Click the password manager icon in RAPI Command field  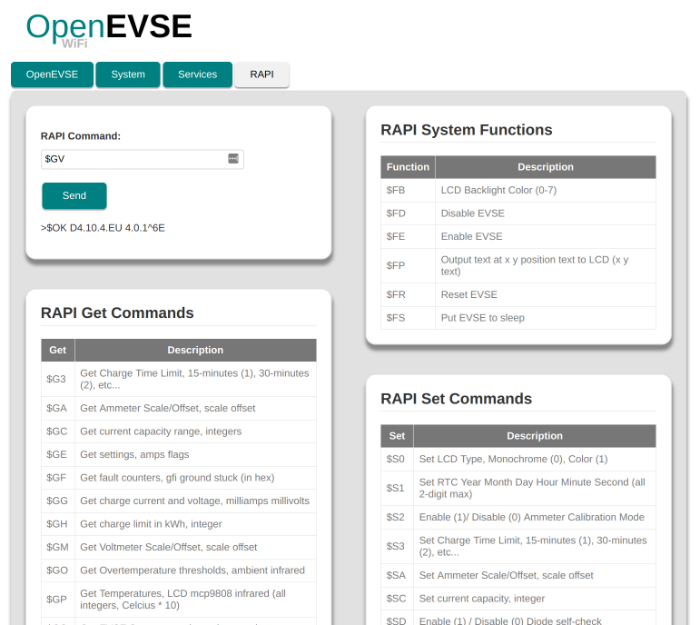(x=233, y=158)
